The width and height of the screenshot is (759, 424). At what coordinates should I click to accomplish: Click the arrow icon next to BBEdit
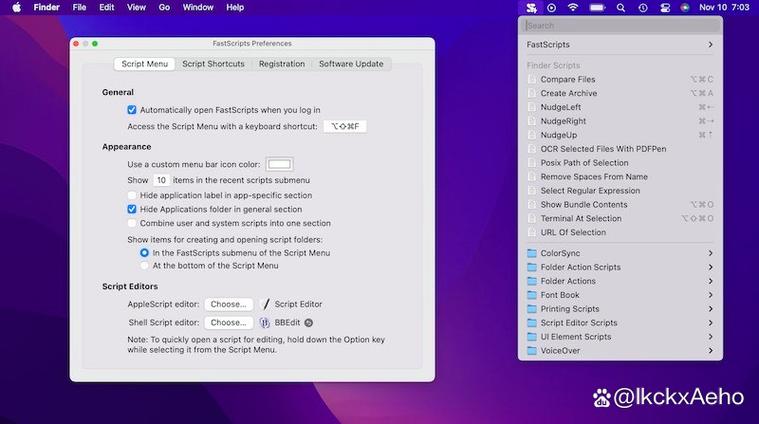click(308, 322)
